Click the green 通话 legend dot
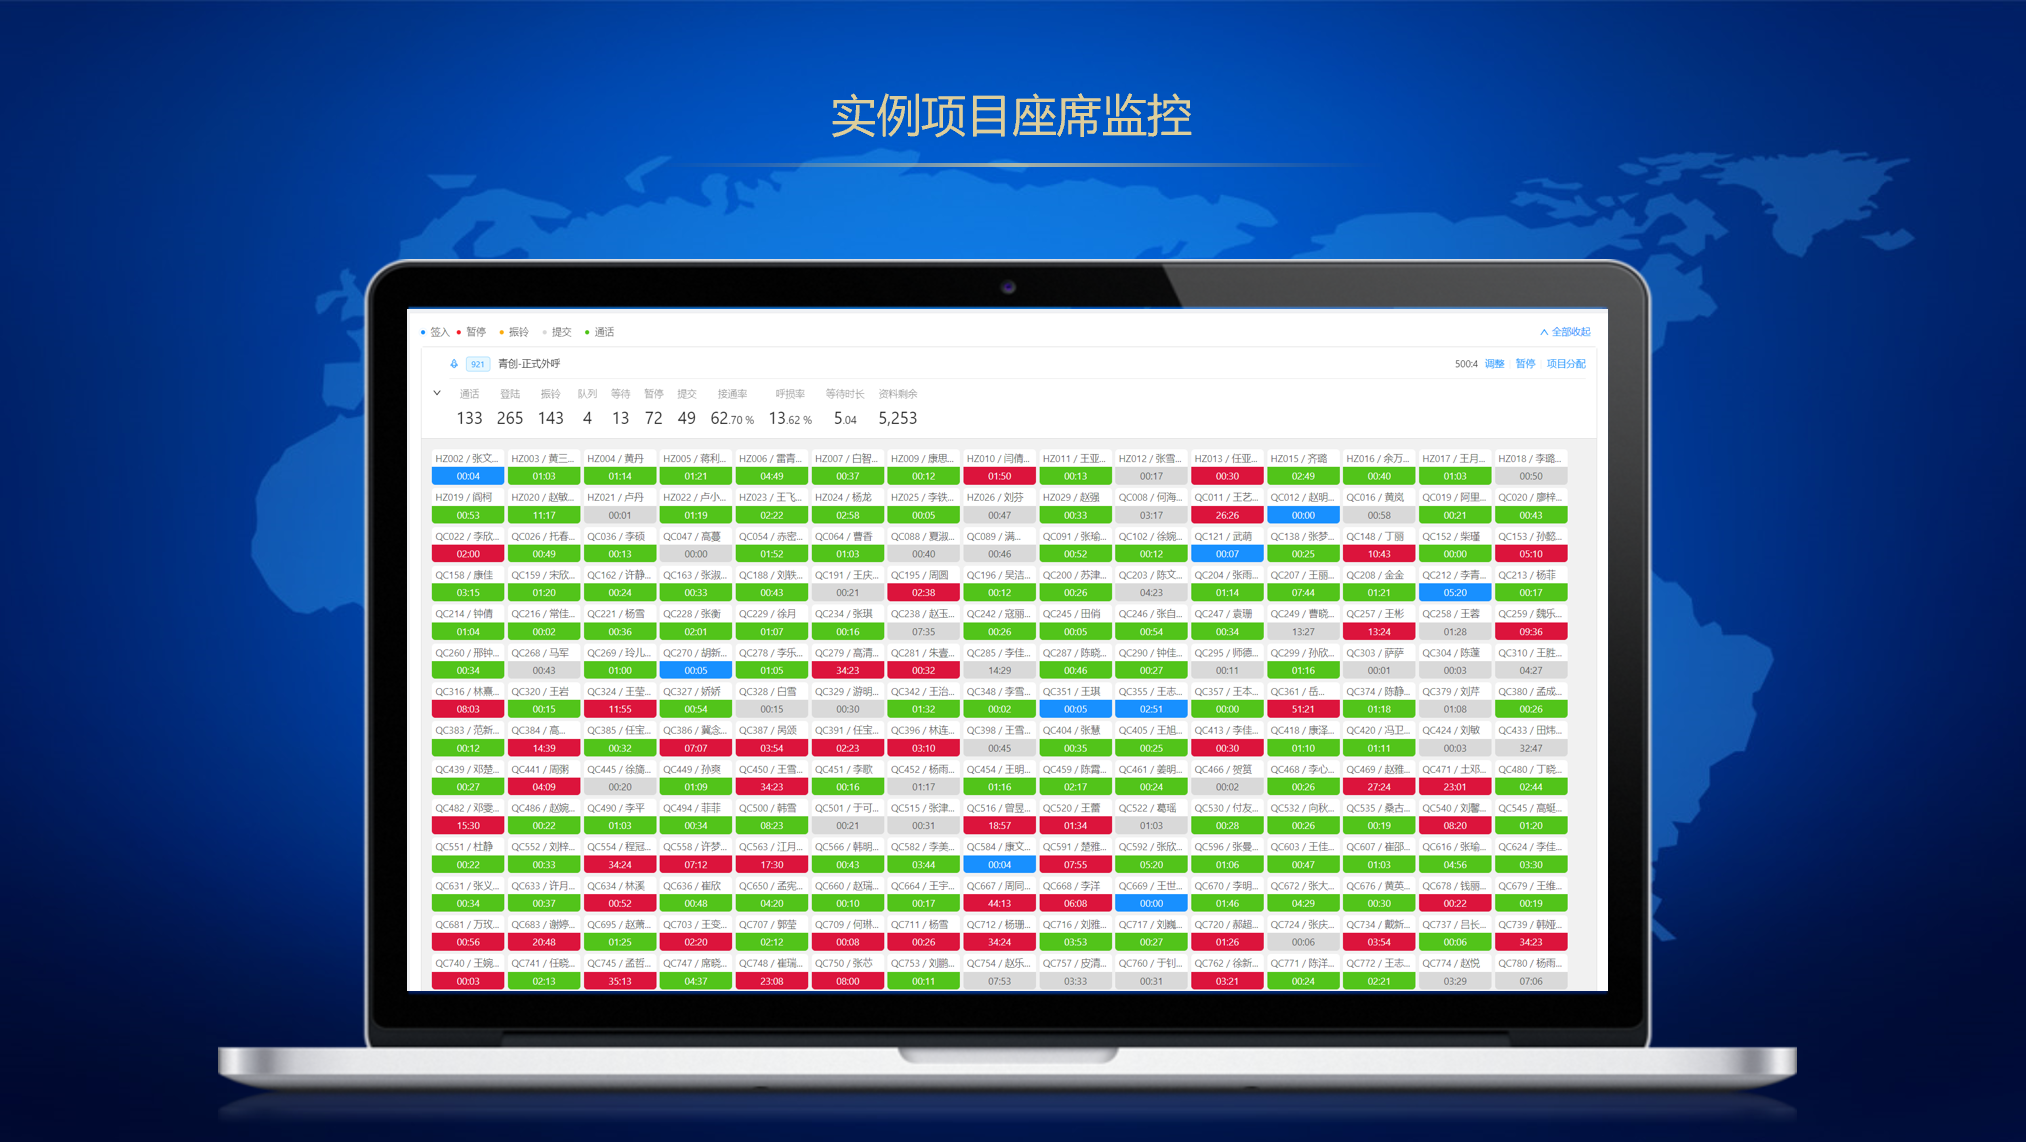Image resolution: width=2026 pixels, height=1142 pixels. coord(587,332)
